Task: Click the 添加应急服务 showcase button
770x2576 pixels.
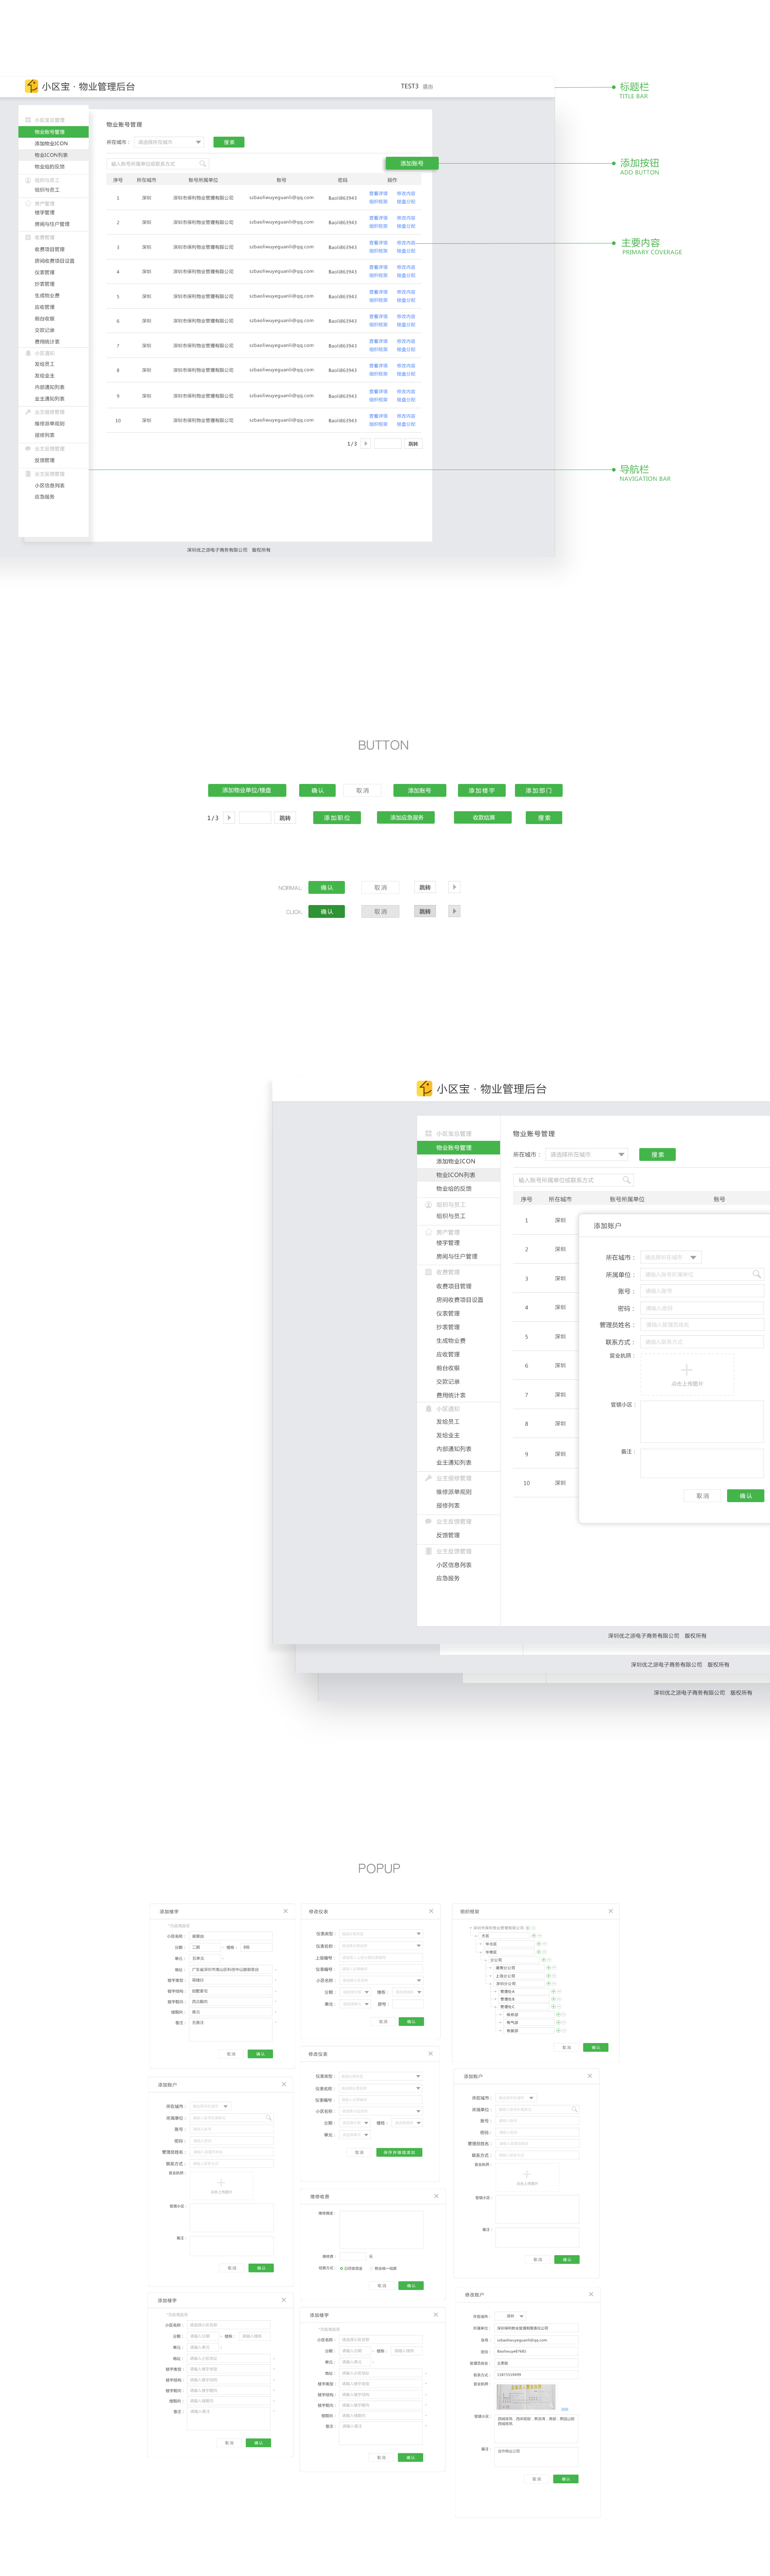Action: tap(406, 817)
